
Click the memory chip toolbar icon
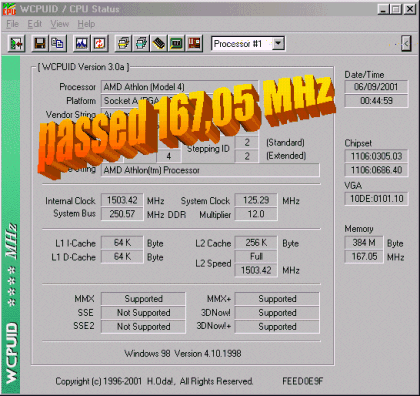pyautogui.click(x=159, y=43)
